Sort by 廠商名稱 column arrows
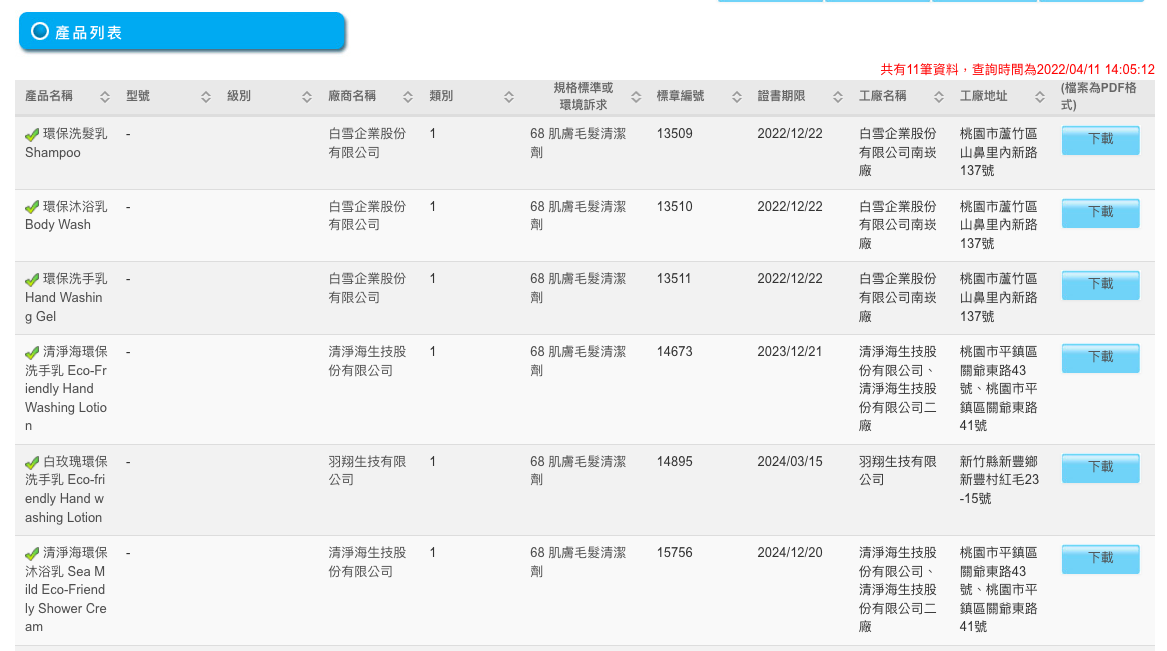Viewport: 1167px width, 651px height. coord(408,97)
